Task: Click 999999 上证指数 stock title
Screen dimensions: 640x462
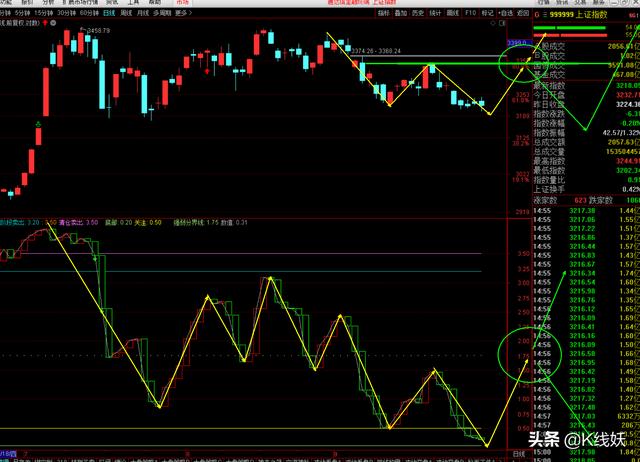Action: coord(578,15)
